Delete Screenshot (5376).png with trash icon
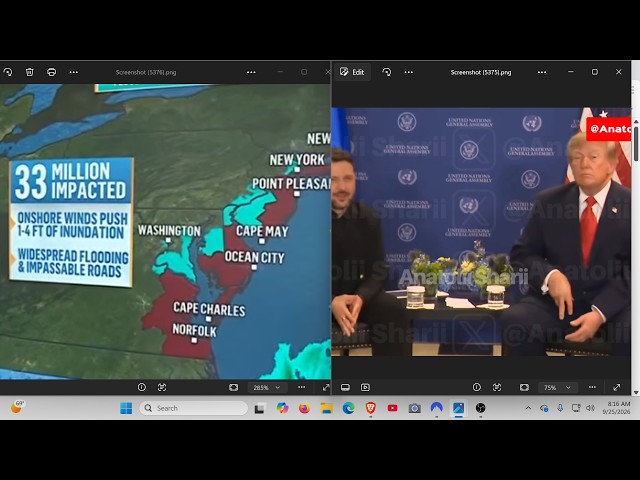Viewport: 640px width, 480px height. pos(30,72)
